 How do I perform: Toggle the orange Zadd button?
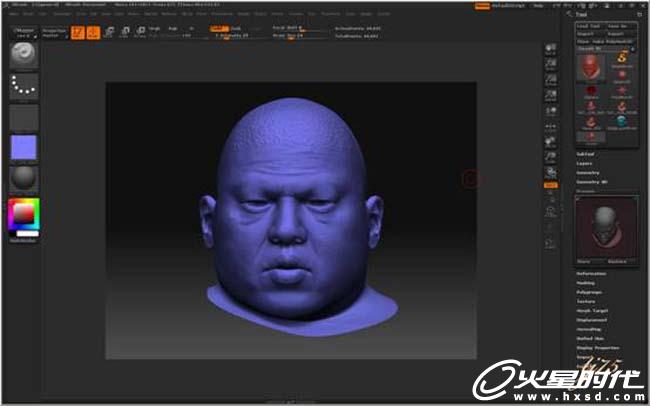coord(219,29)
